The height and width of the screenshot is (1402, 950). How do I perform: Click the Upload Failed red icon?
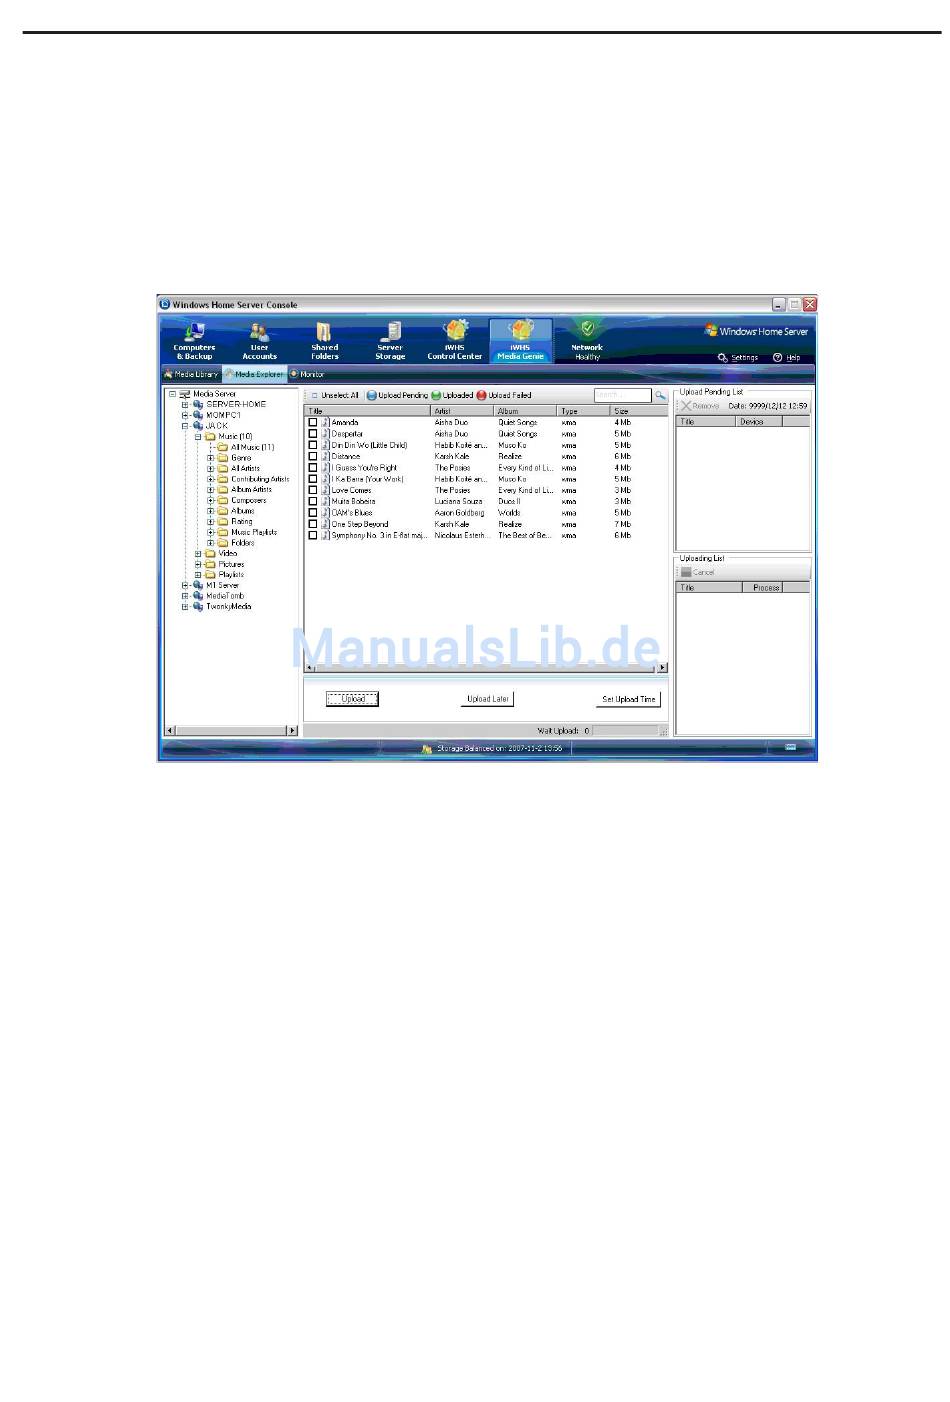coord(481,395)
